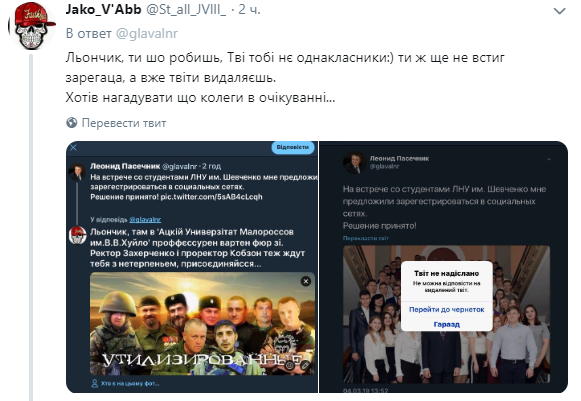Click 'Перекласти твіт' in right screenshot
Image resolution: width=581 pixels, height=401 pixels.
(x=365, y=238)
